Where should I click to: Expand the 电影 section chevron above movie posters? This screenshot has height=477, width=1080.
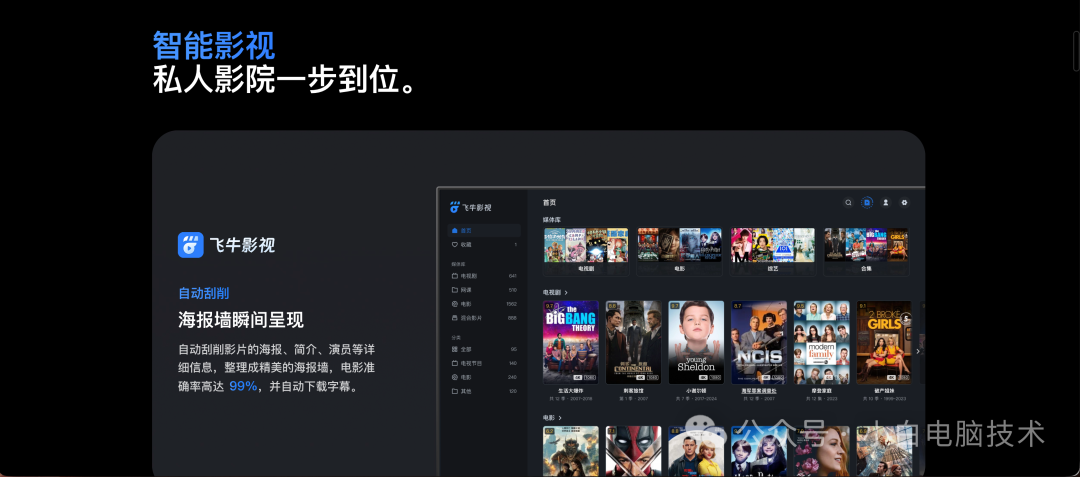coord(560,418)
